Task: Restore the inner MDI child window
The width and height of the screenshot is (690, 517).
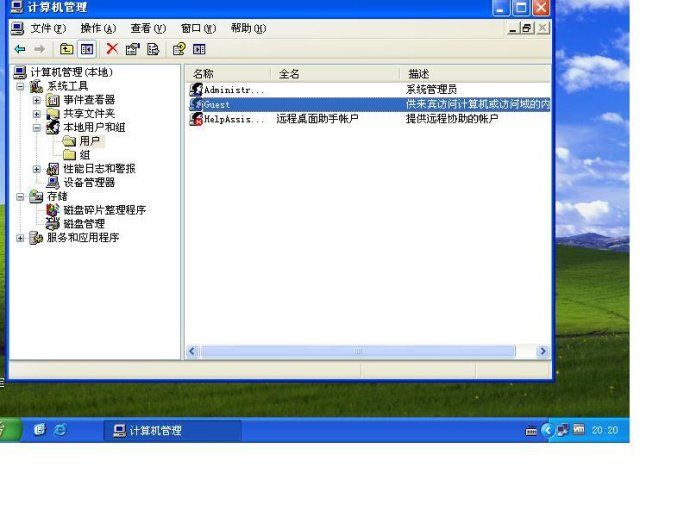Action: point(526,29)
